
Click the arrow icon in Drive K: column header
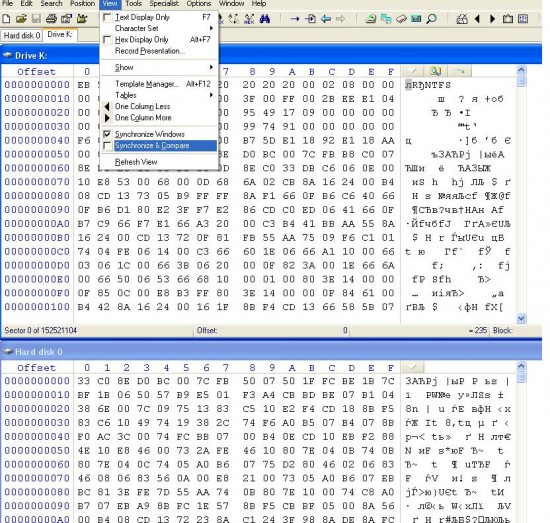click(460, 71)
